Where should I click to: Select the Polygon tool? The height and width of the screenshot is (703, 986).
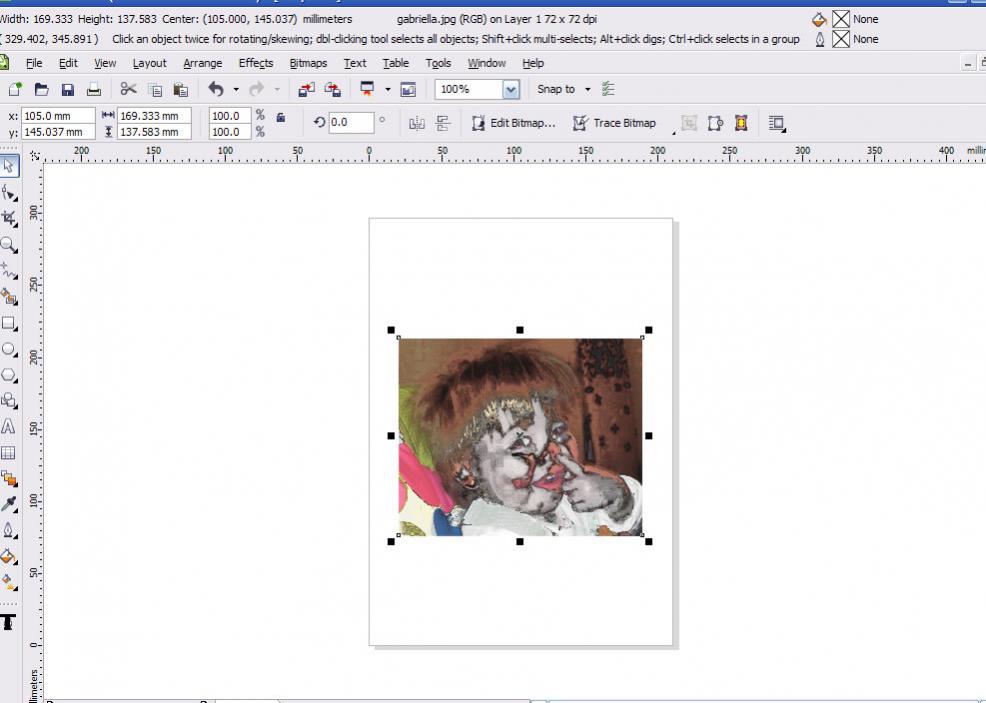pos(9,375)
